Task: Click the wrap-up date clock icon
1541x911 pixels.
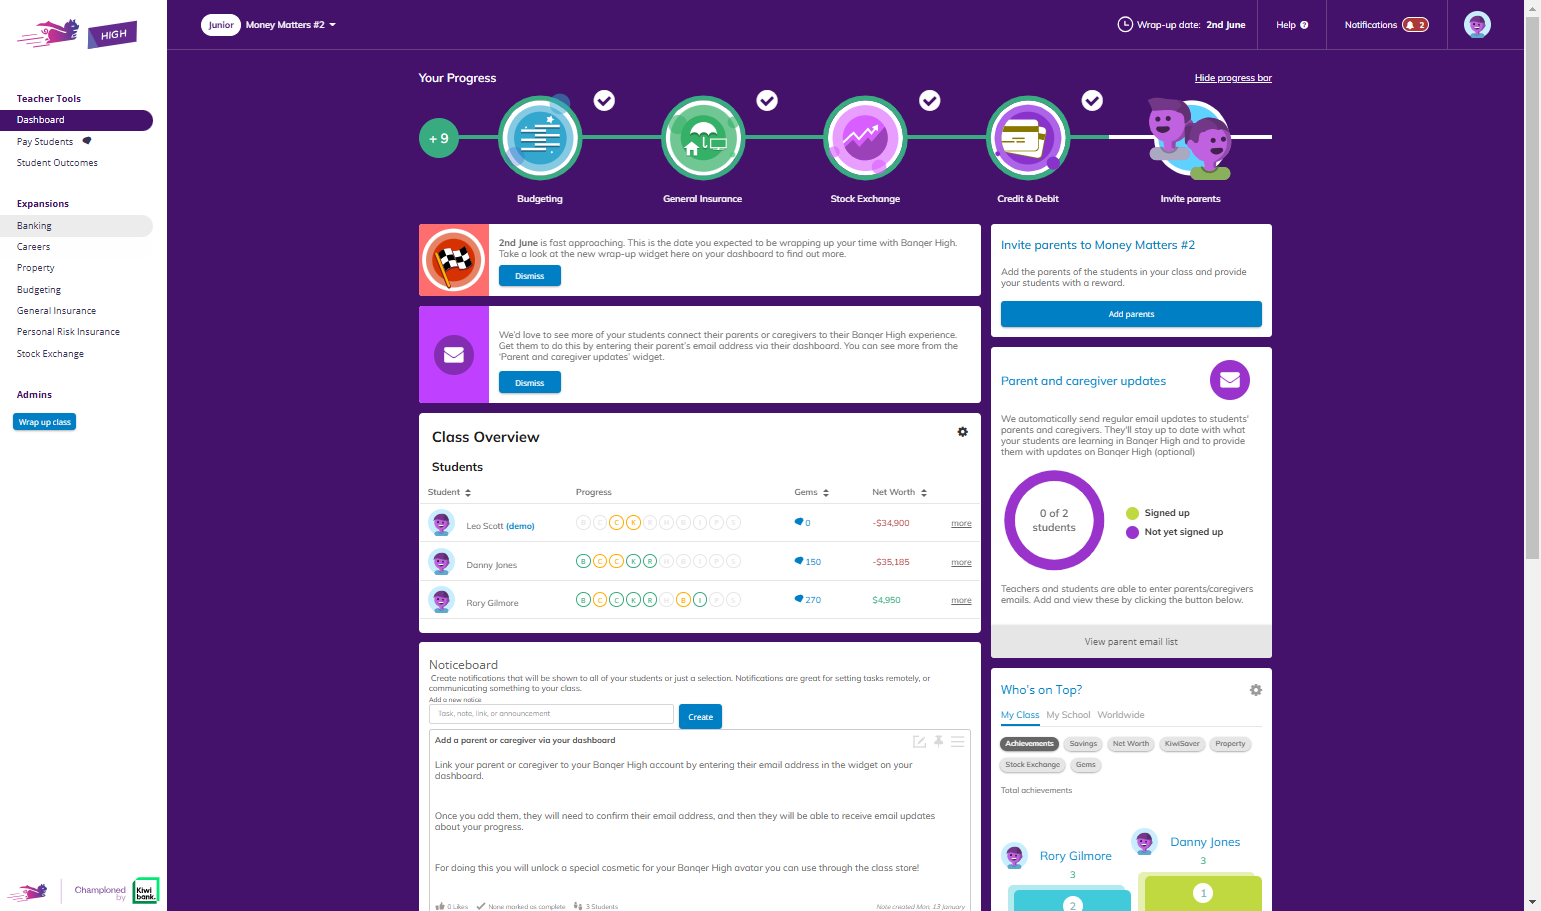Action: (1125, 25)
